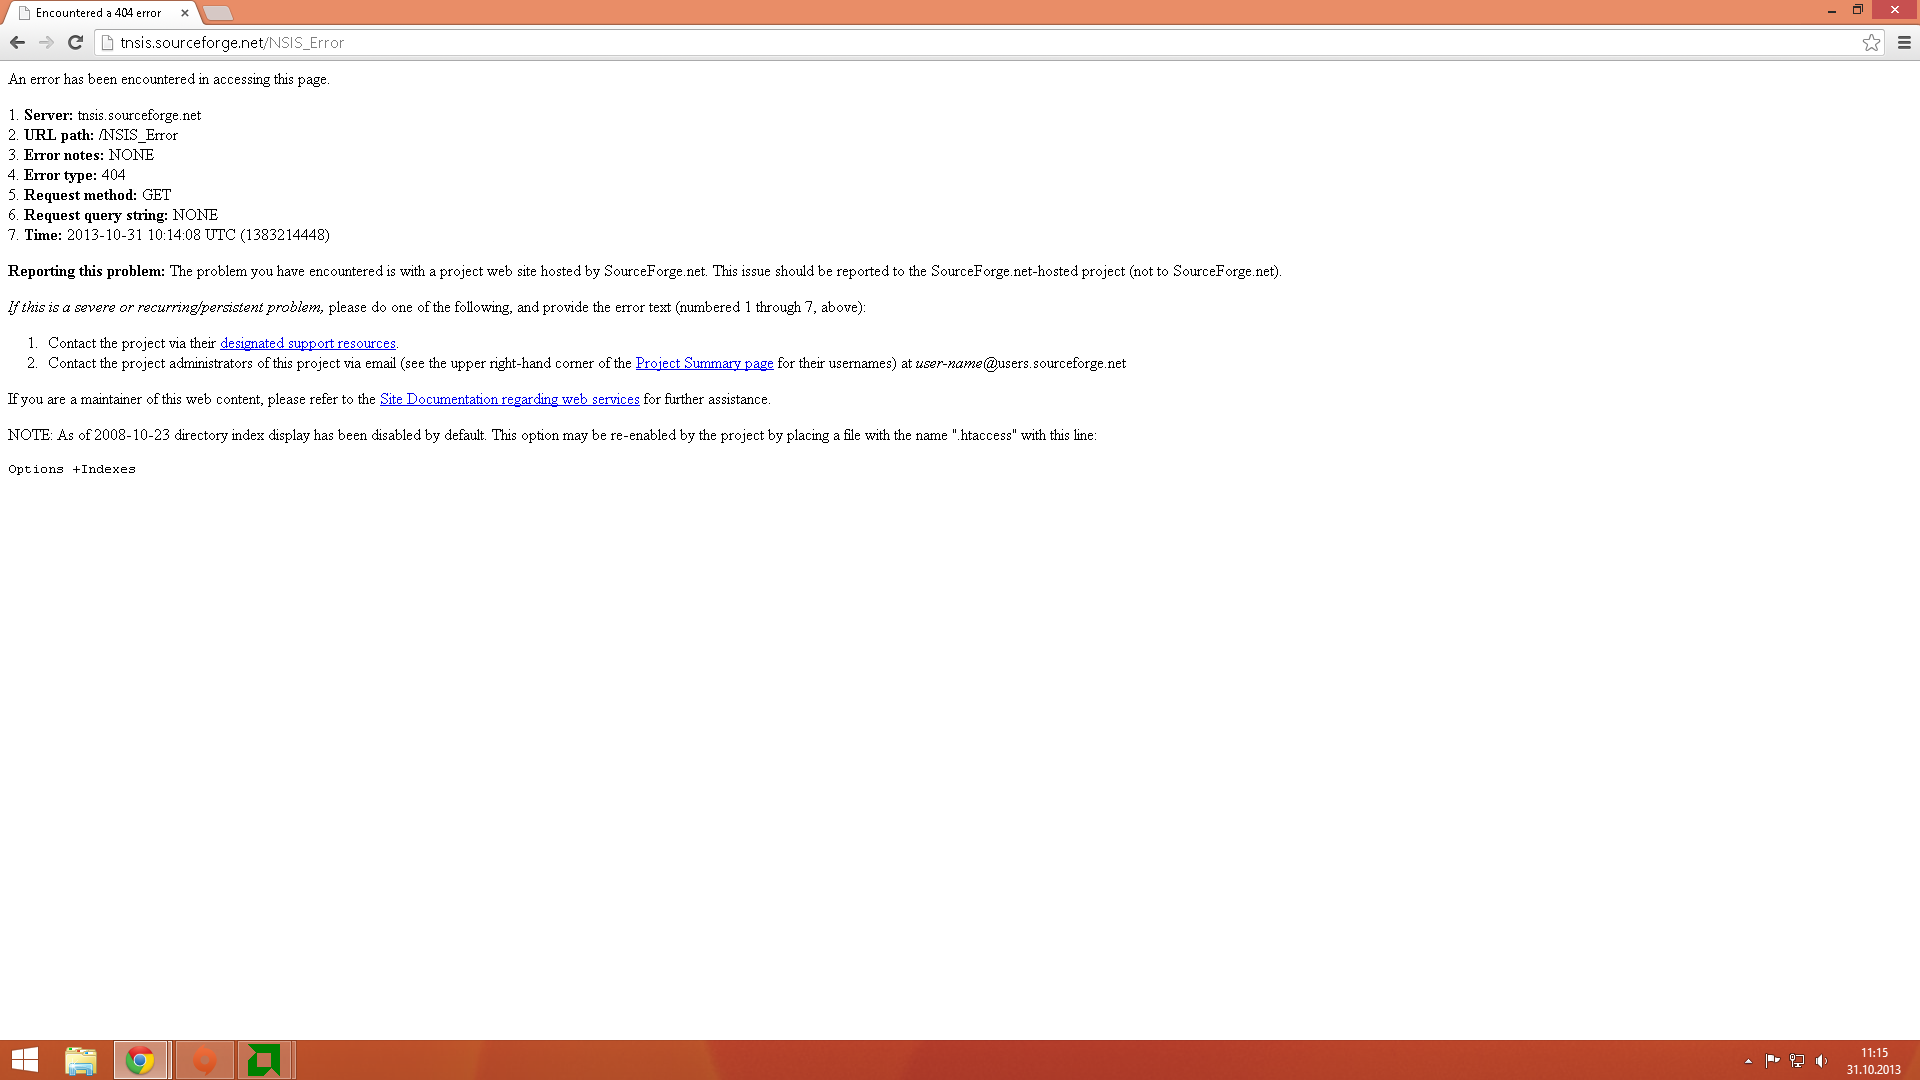Select the 'Encountered a 404 error' tab

100,13
